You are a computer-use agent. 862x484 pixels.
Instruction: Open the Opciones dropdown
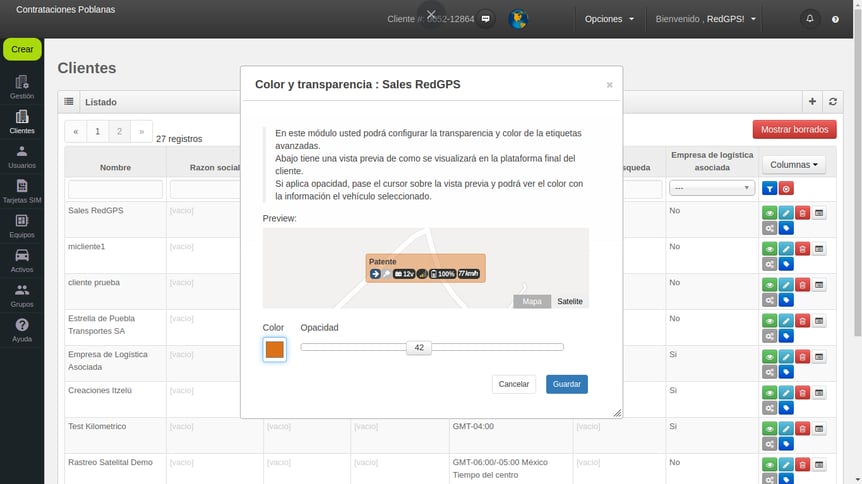(609, 19)
